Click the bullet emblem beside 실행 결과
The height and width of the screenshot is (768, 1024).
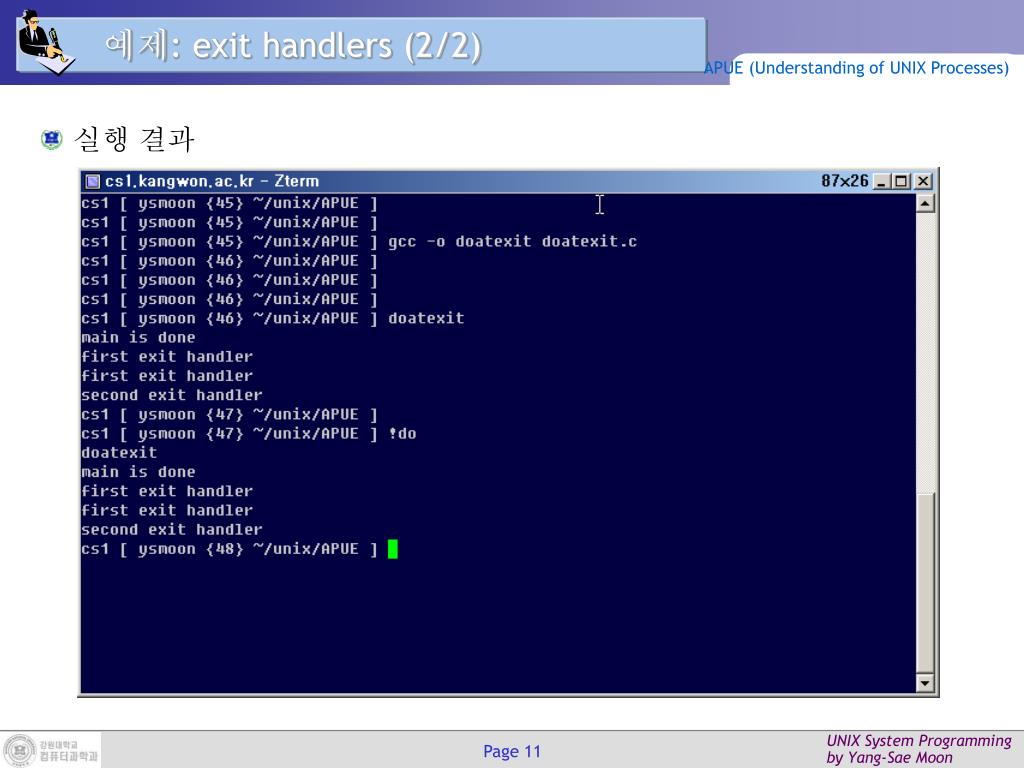(x=52, y=139)
